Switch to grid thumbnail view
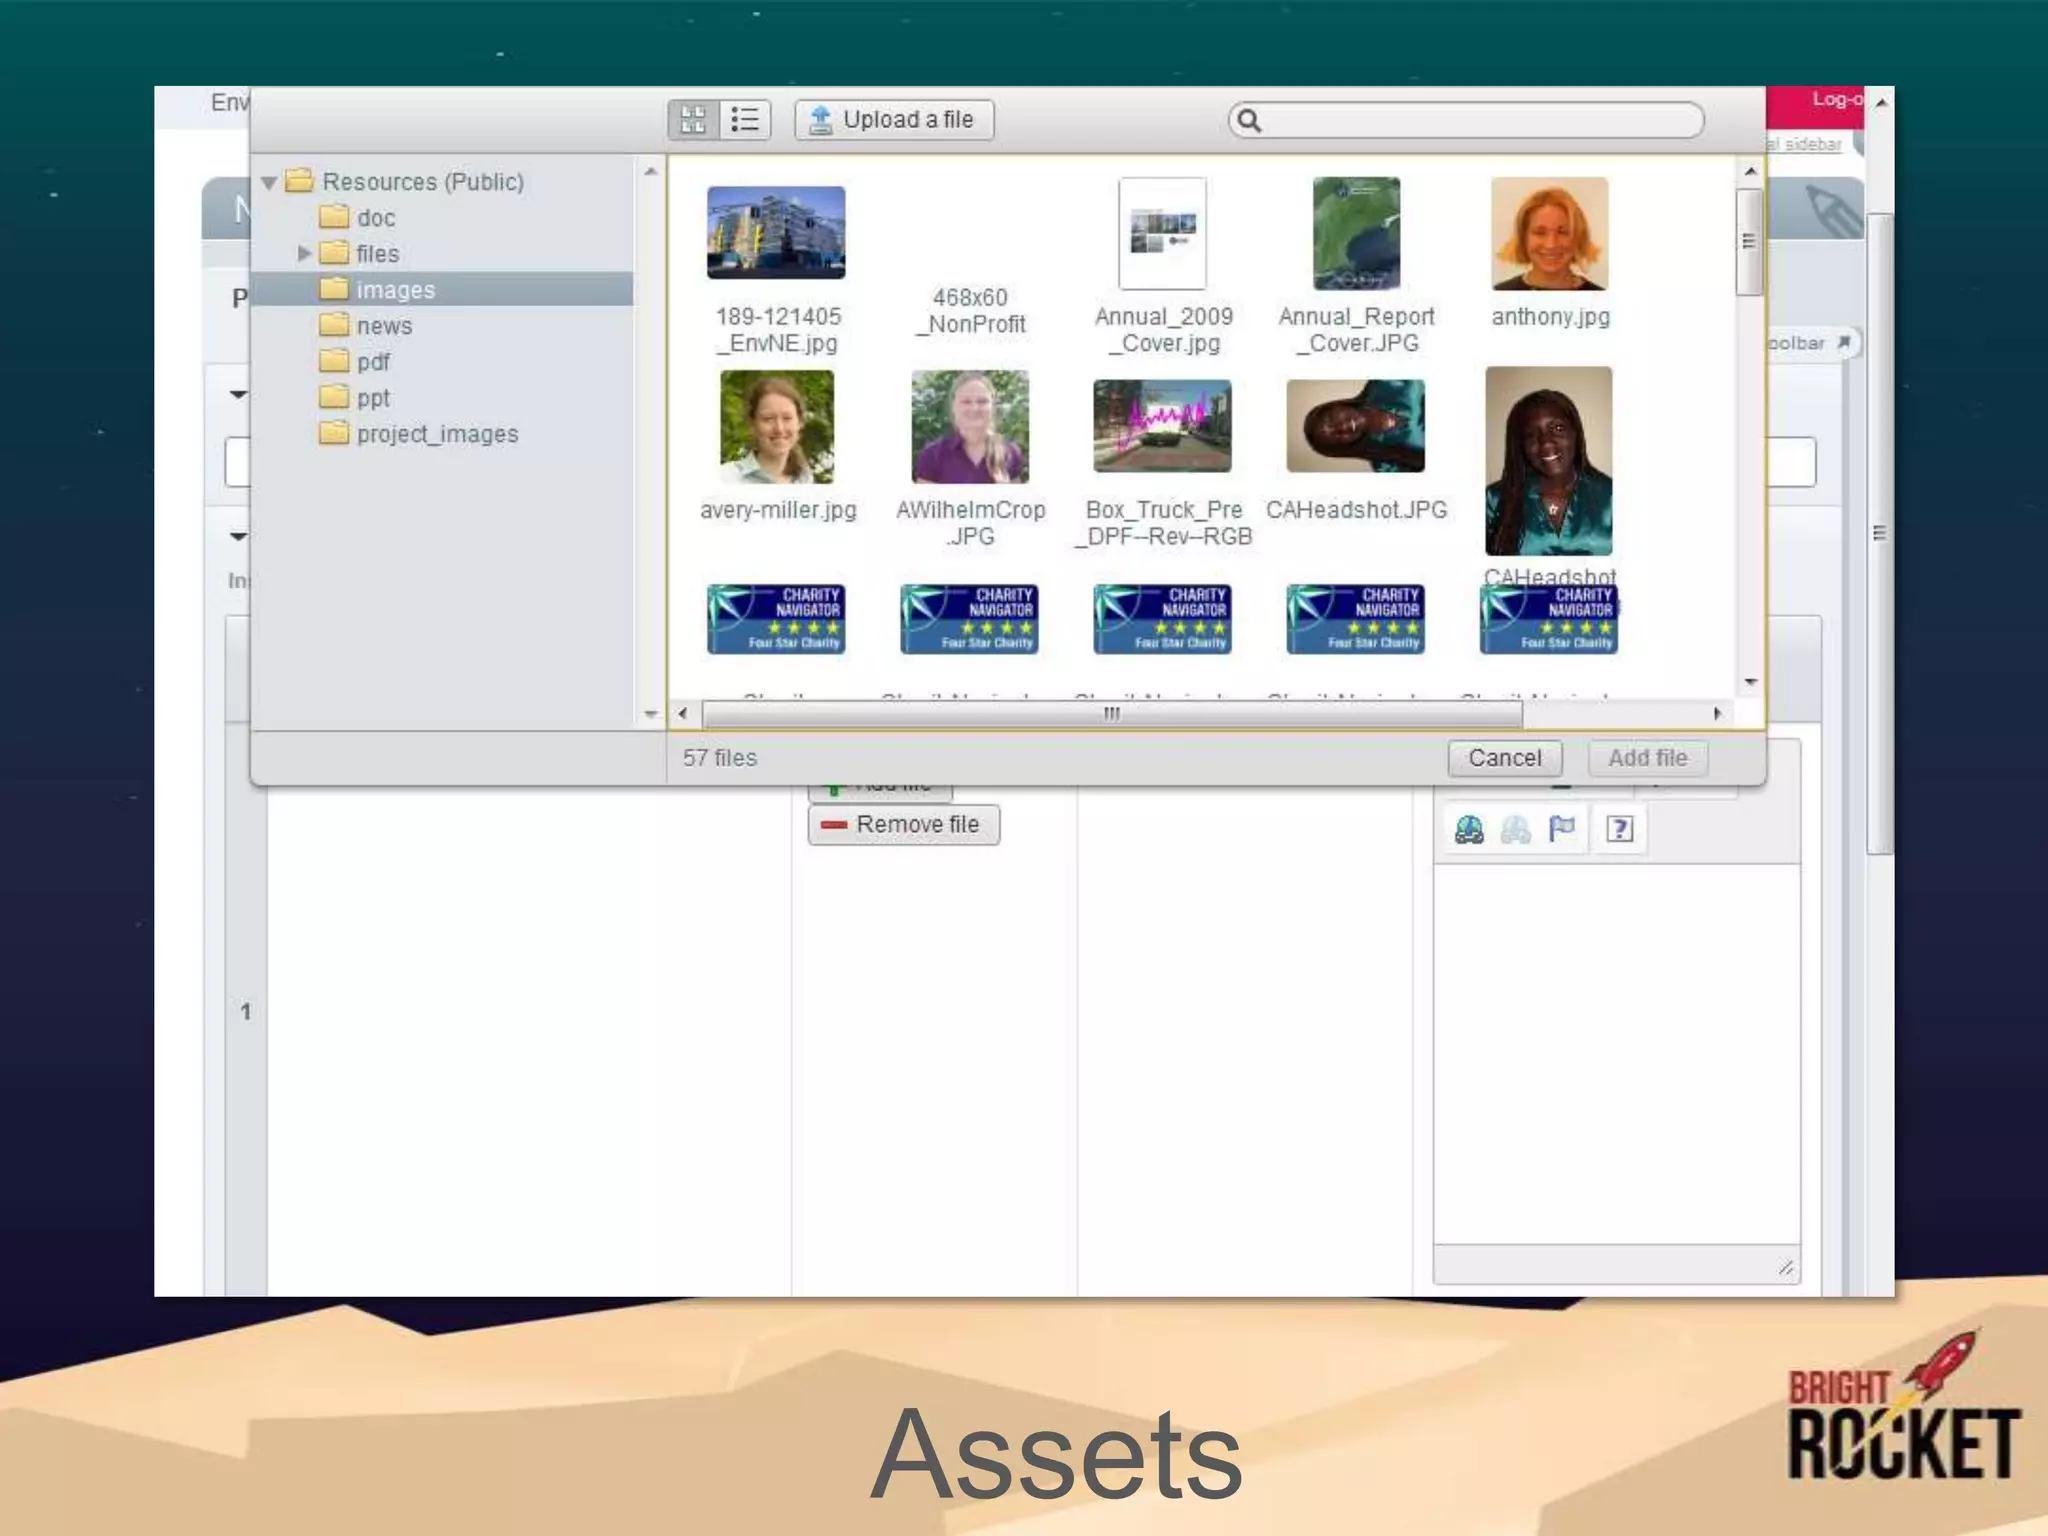 [693, 120]
